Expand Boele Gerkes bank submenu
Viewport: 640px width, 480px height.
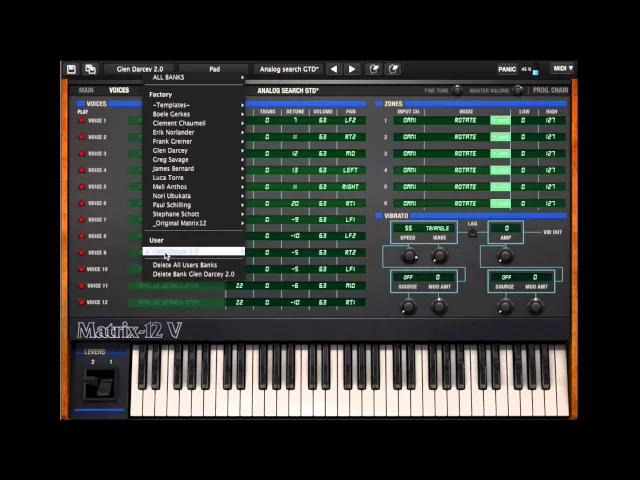click(194, 114)
